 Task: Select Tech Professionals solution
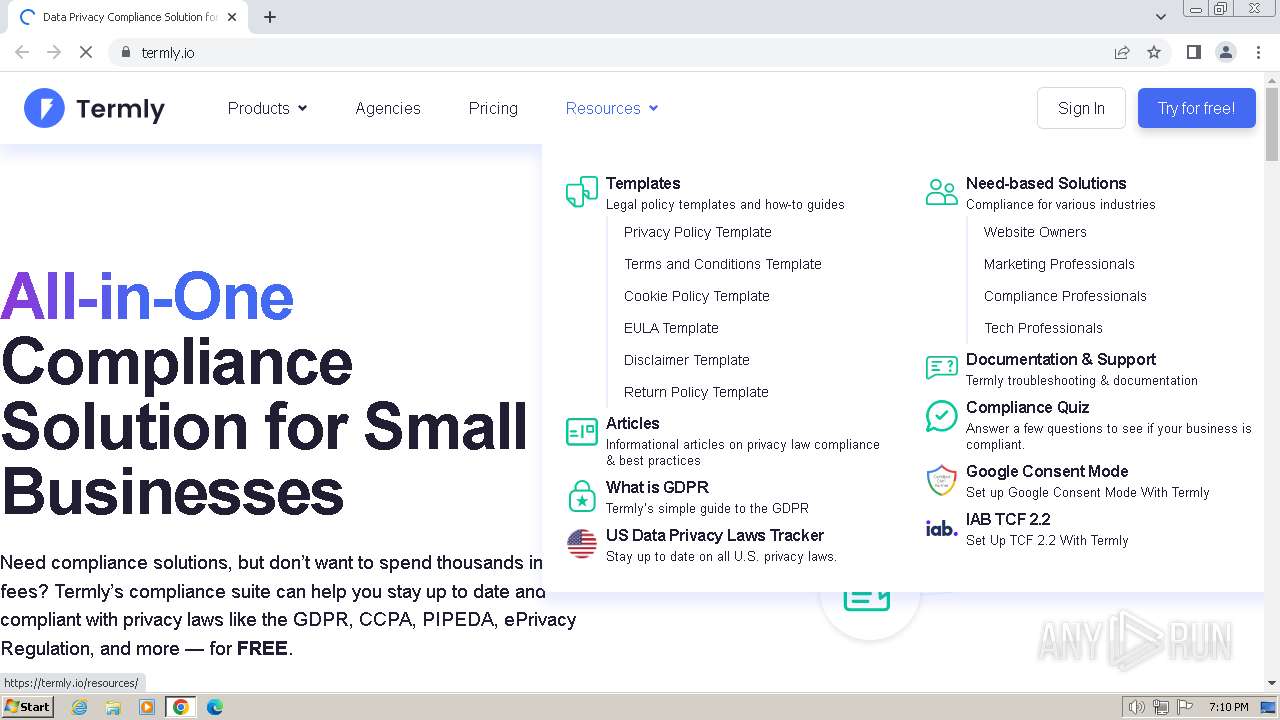[1043, 328]
